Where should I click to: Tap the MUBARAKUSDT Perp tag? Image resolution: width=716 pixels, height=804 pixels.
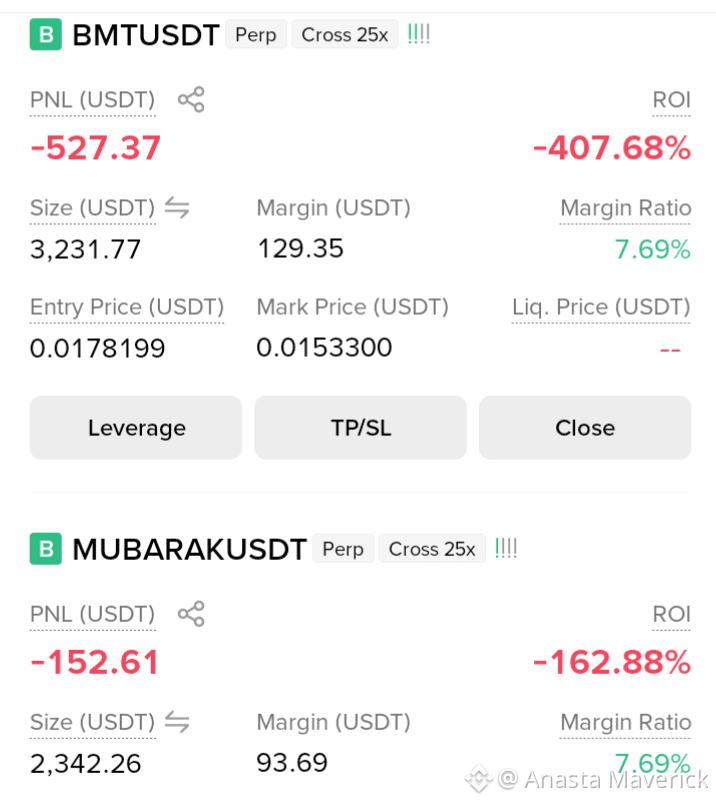click(343, 549)
